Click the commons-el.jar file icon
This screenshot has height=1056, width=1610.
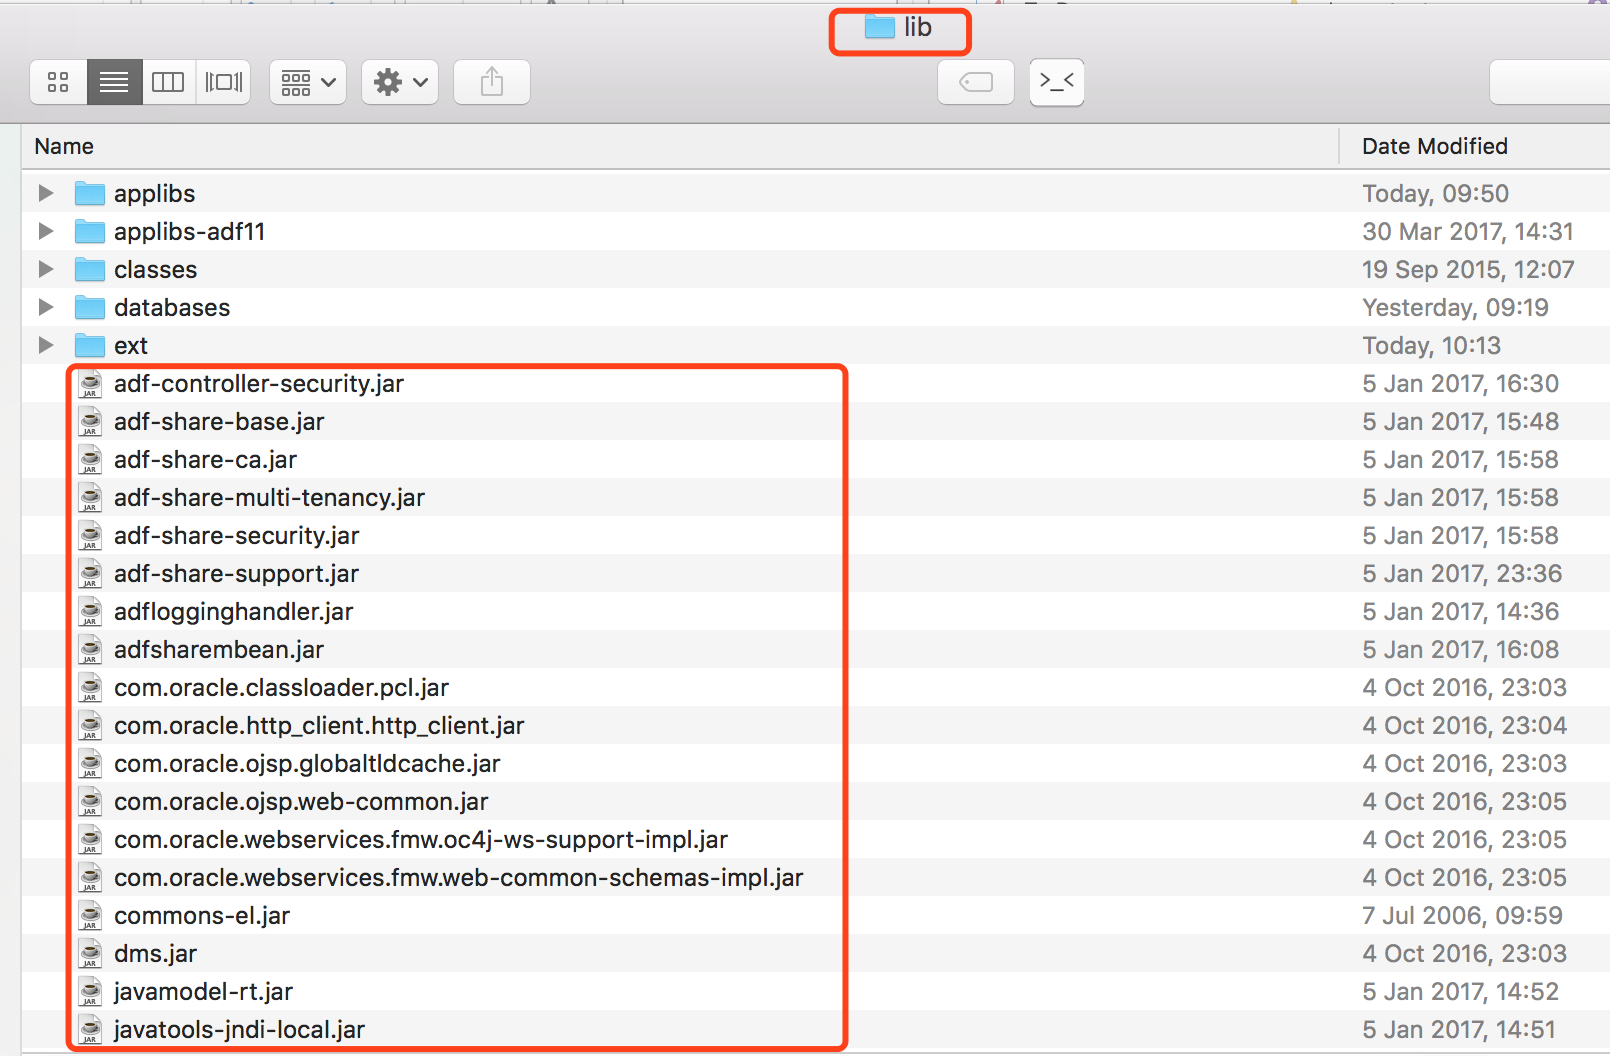91,916
